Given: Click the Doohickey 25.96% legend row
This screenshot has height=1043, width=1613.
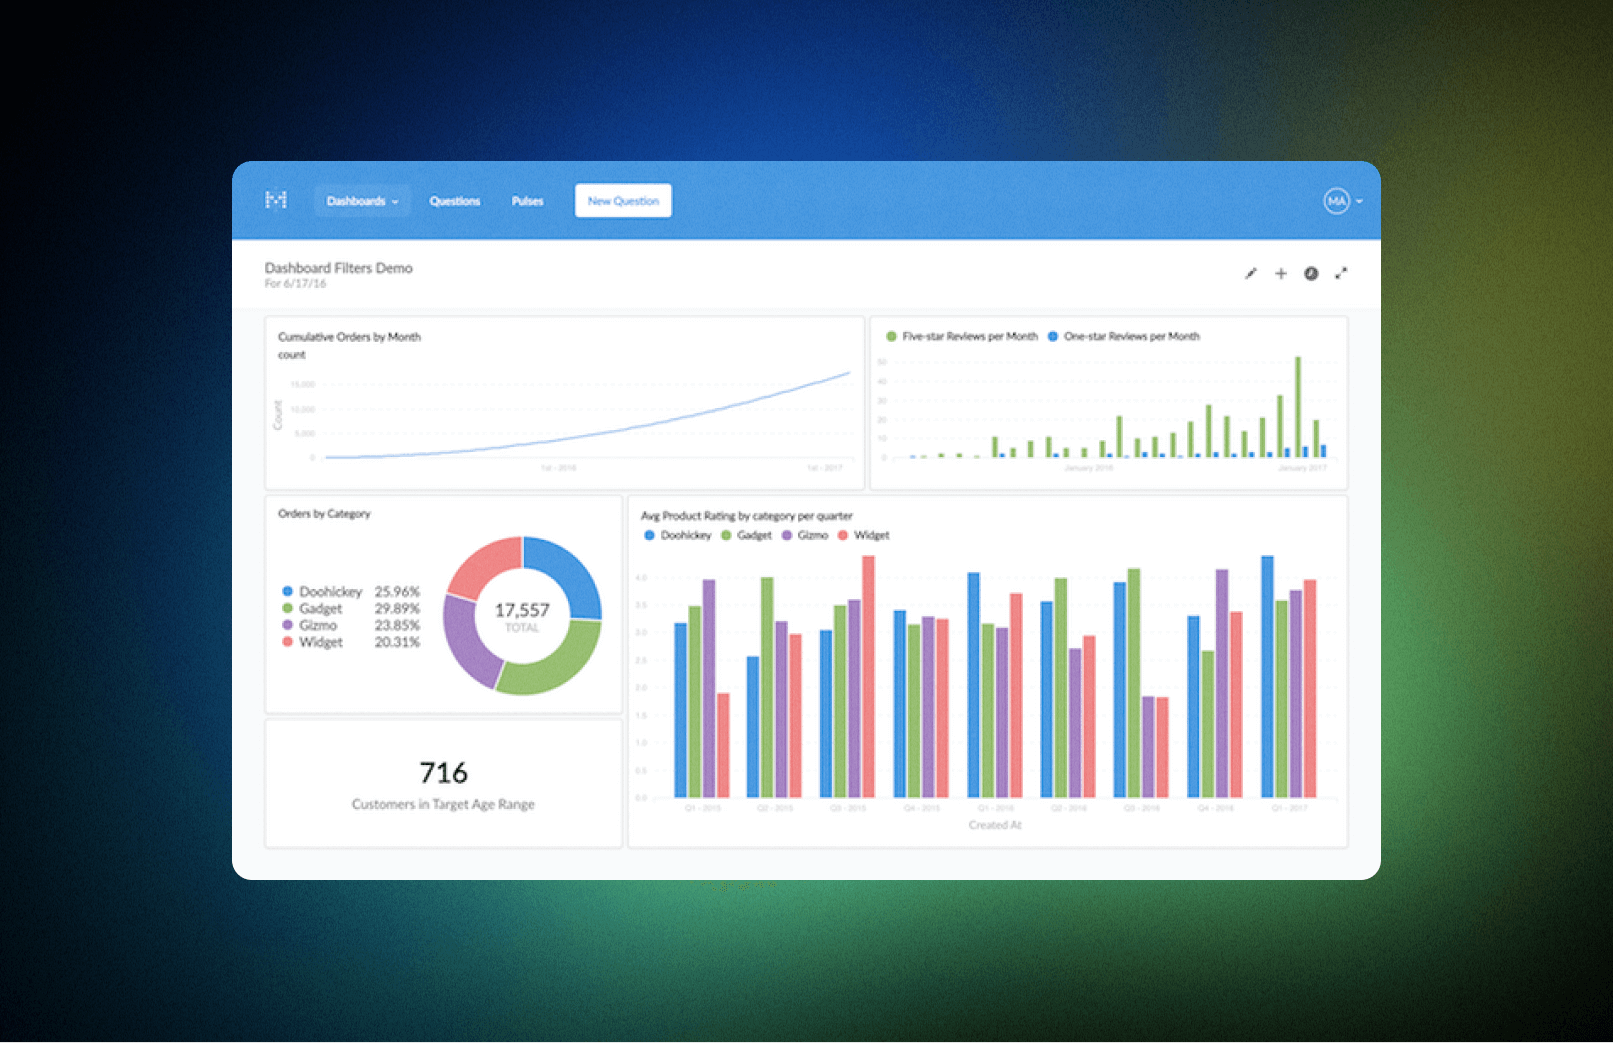Looking at the screenshot, I should pyautogui.click(x=351, y=591).
